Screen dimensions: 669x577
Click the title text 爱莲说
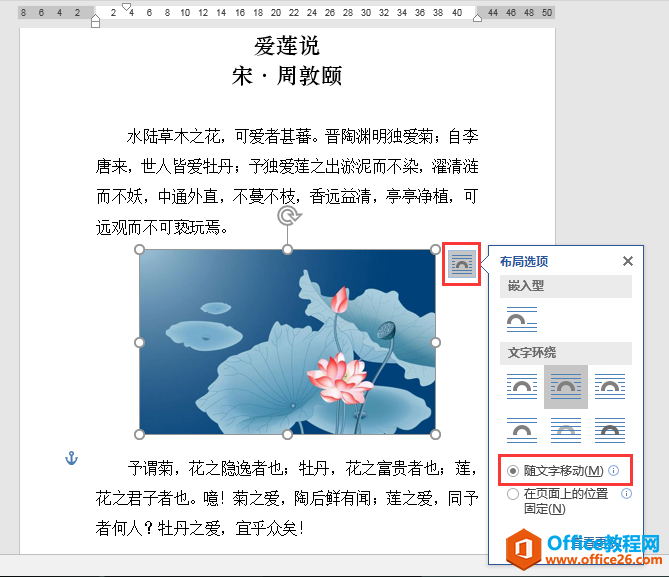click(x=287, y=46)
